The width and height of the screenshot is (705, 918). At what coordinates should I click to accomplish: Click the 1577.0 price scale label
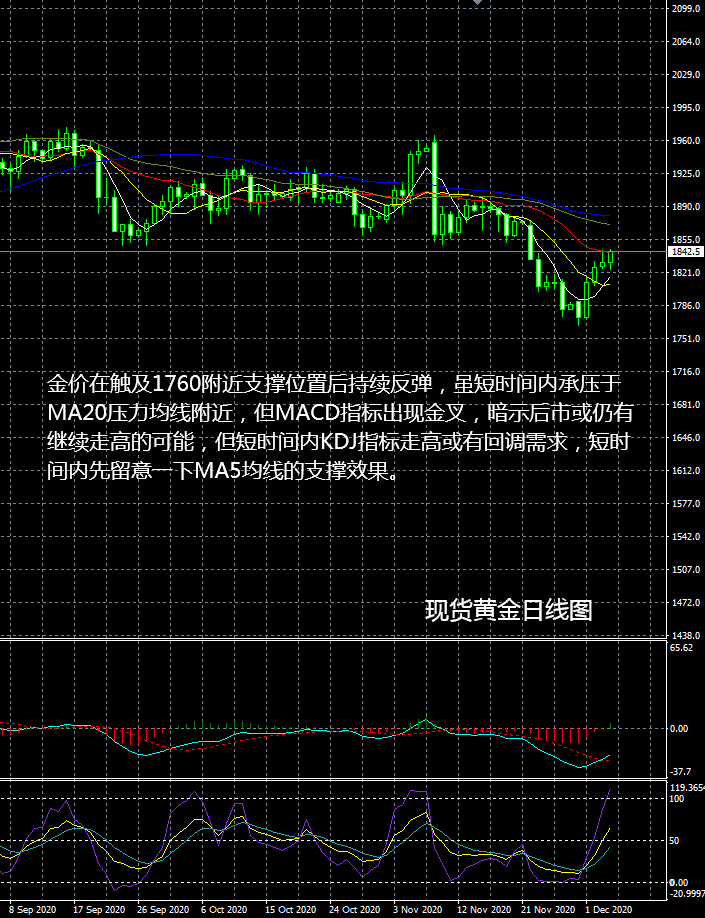pyautogui.click(x=686, y=503)
